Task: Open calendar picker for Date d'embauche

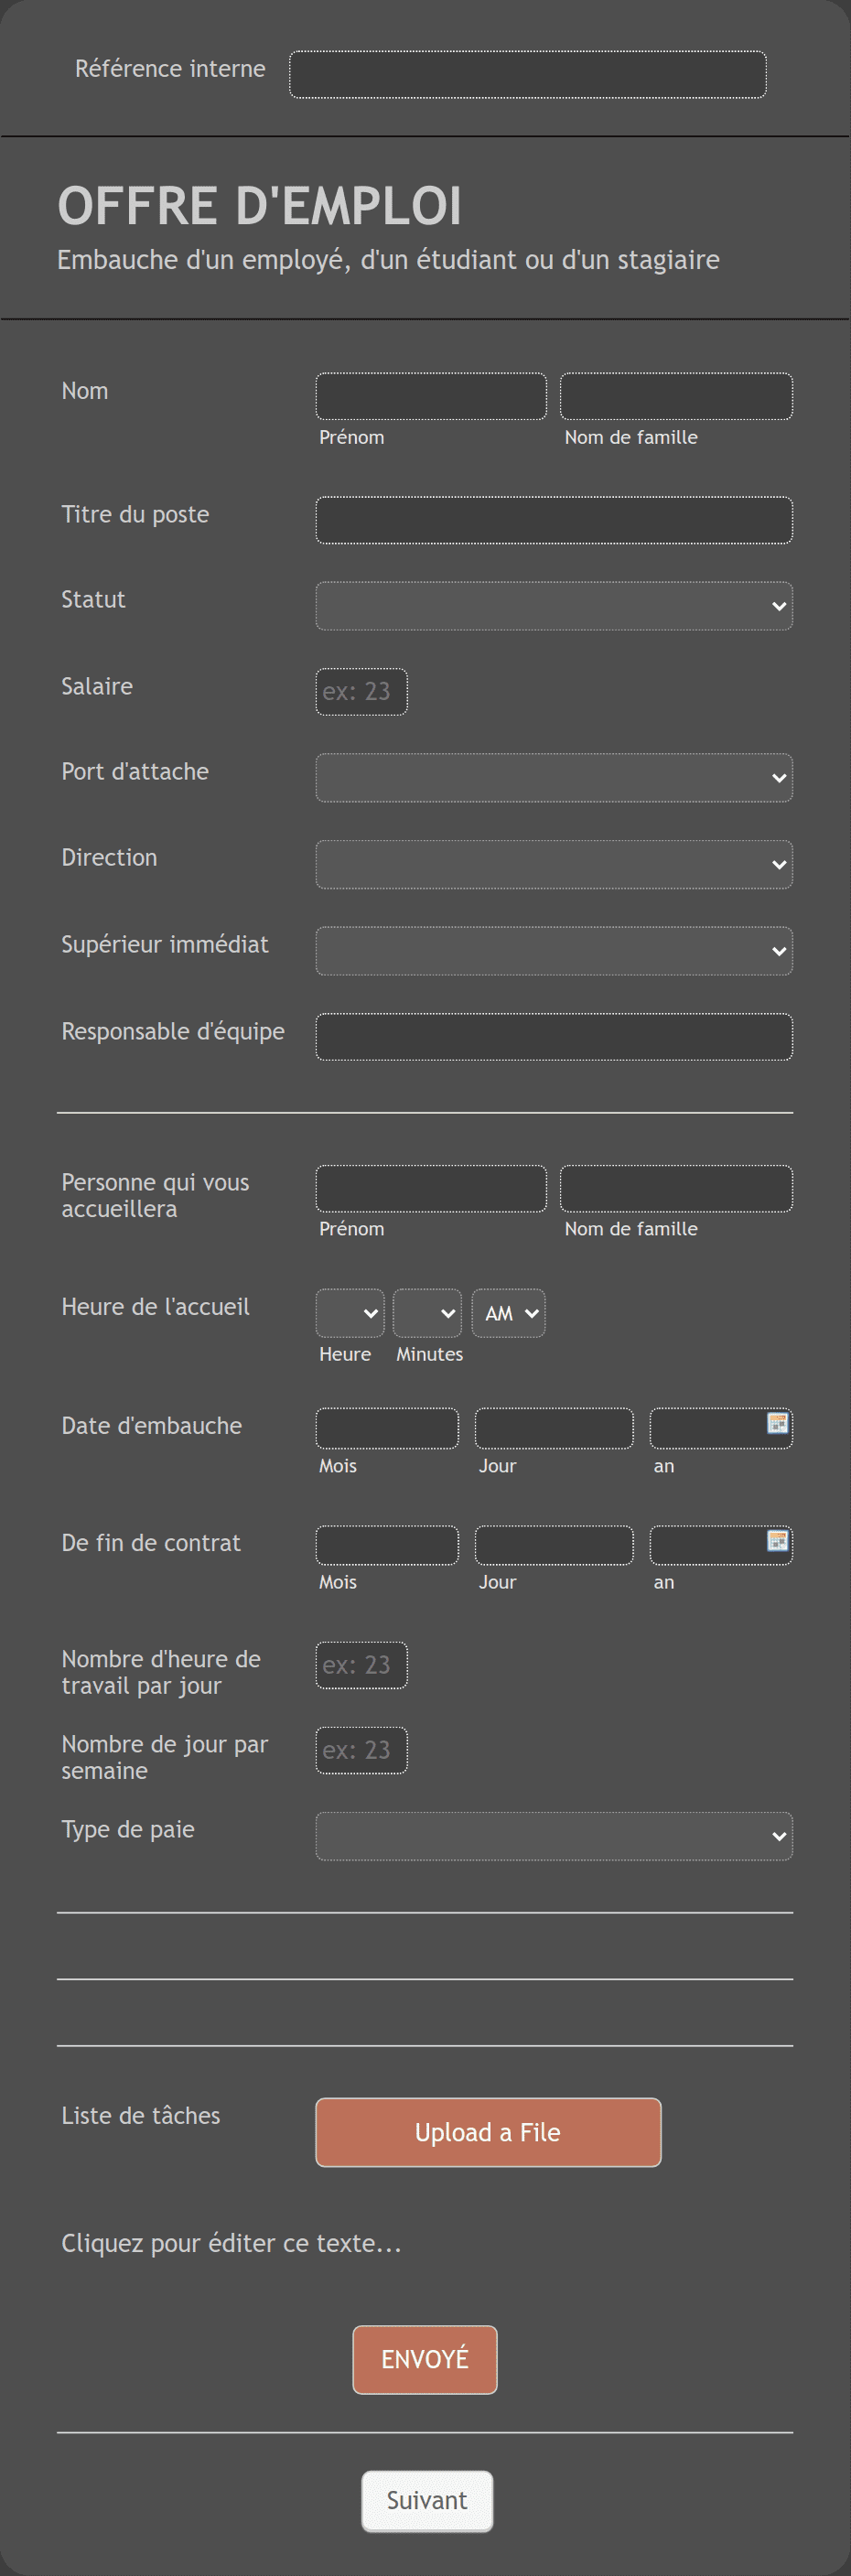Action: 777,1422
